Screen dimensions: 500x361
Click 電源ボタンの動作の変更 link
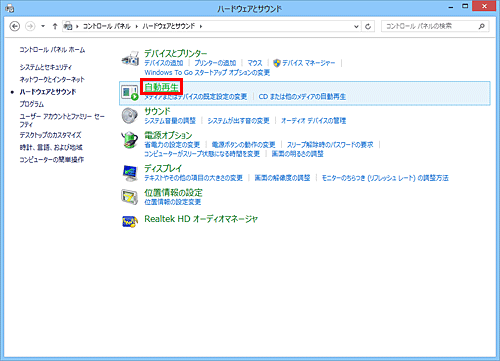[x=244, y=145]
